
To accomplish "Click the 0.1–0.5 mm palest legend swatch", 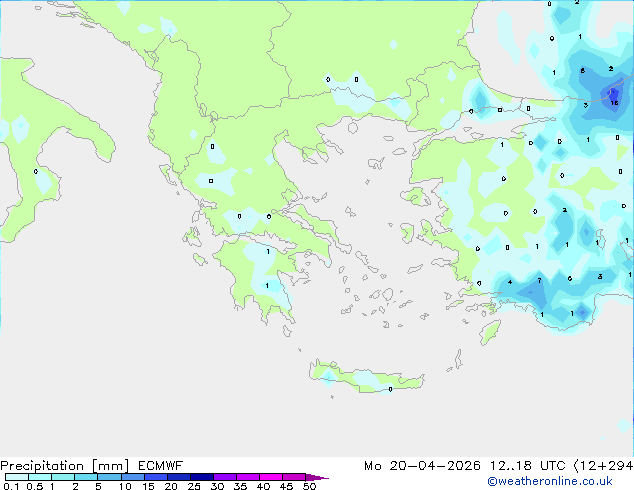I will click(x=17, y=477).
